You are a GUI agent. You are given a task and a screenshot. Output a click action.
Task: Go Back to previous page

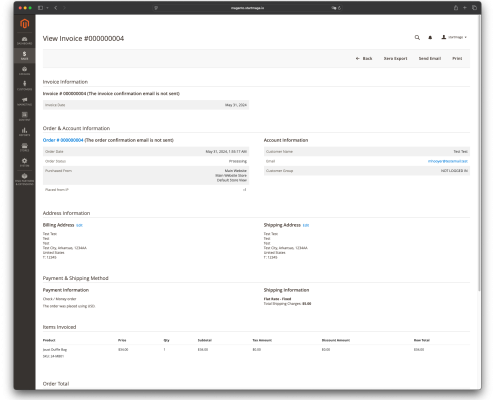click(364, 58)
